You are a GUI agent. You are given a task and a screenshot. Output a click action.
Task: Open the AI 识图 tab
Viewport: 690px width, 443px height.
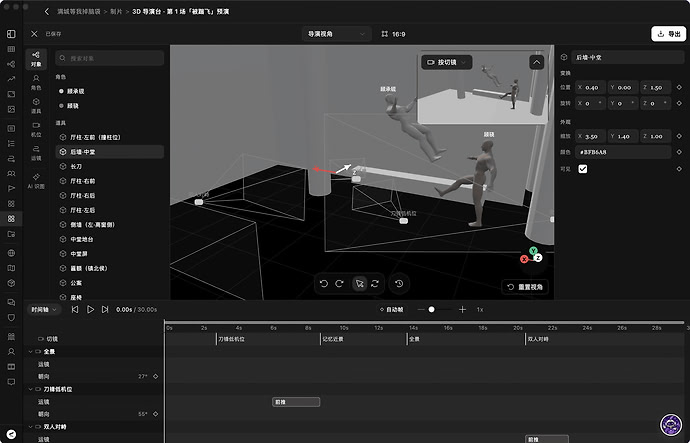click(x=36, y=181)
